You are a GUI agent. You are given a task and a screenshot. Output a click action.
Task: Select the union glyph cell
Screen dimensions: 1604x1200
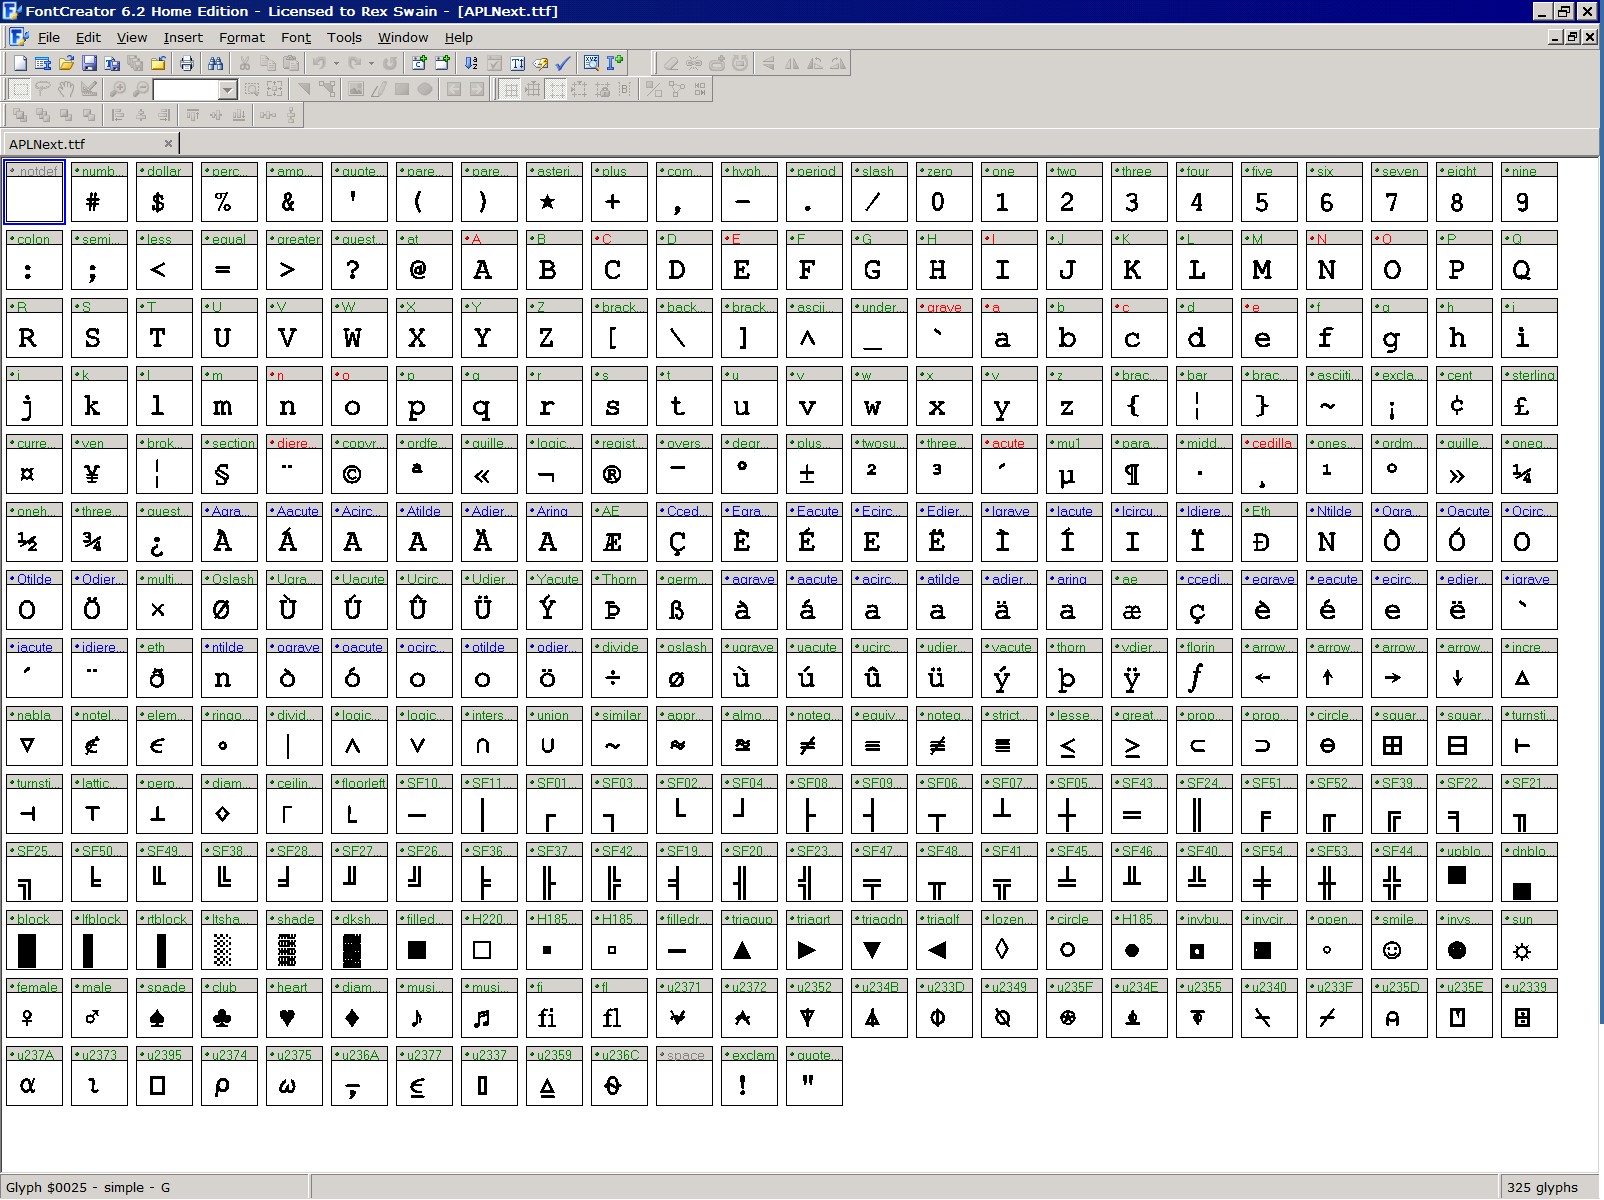point(554,736)
